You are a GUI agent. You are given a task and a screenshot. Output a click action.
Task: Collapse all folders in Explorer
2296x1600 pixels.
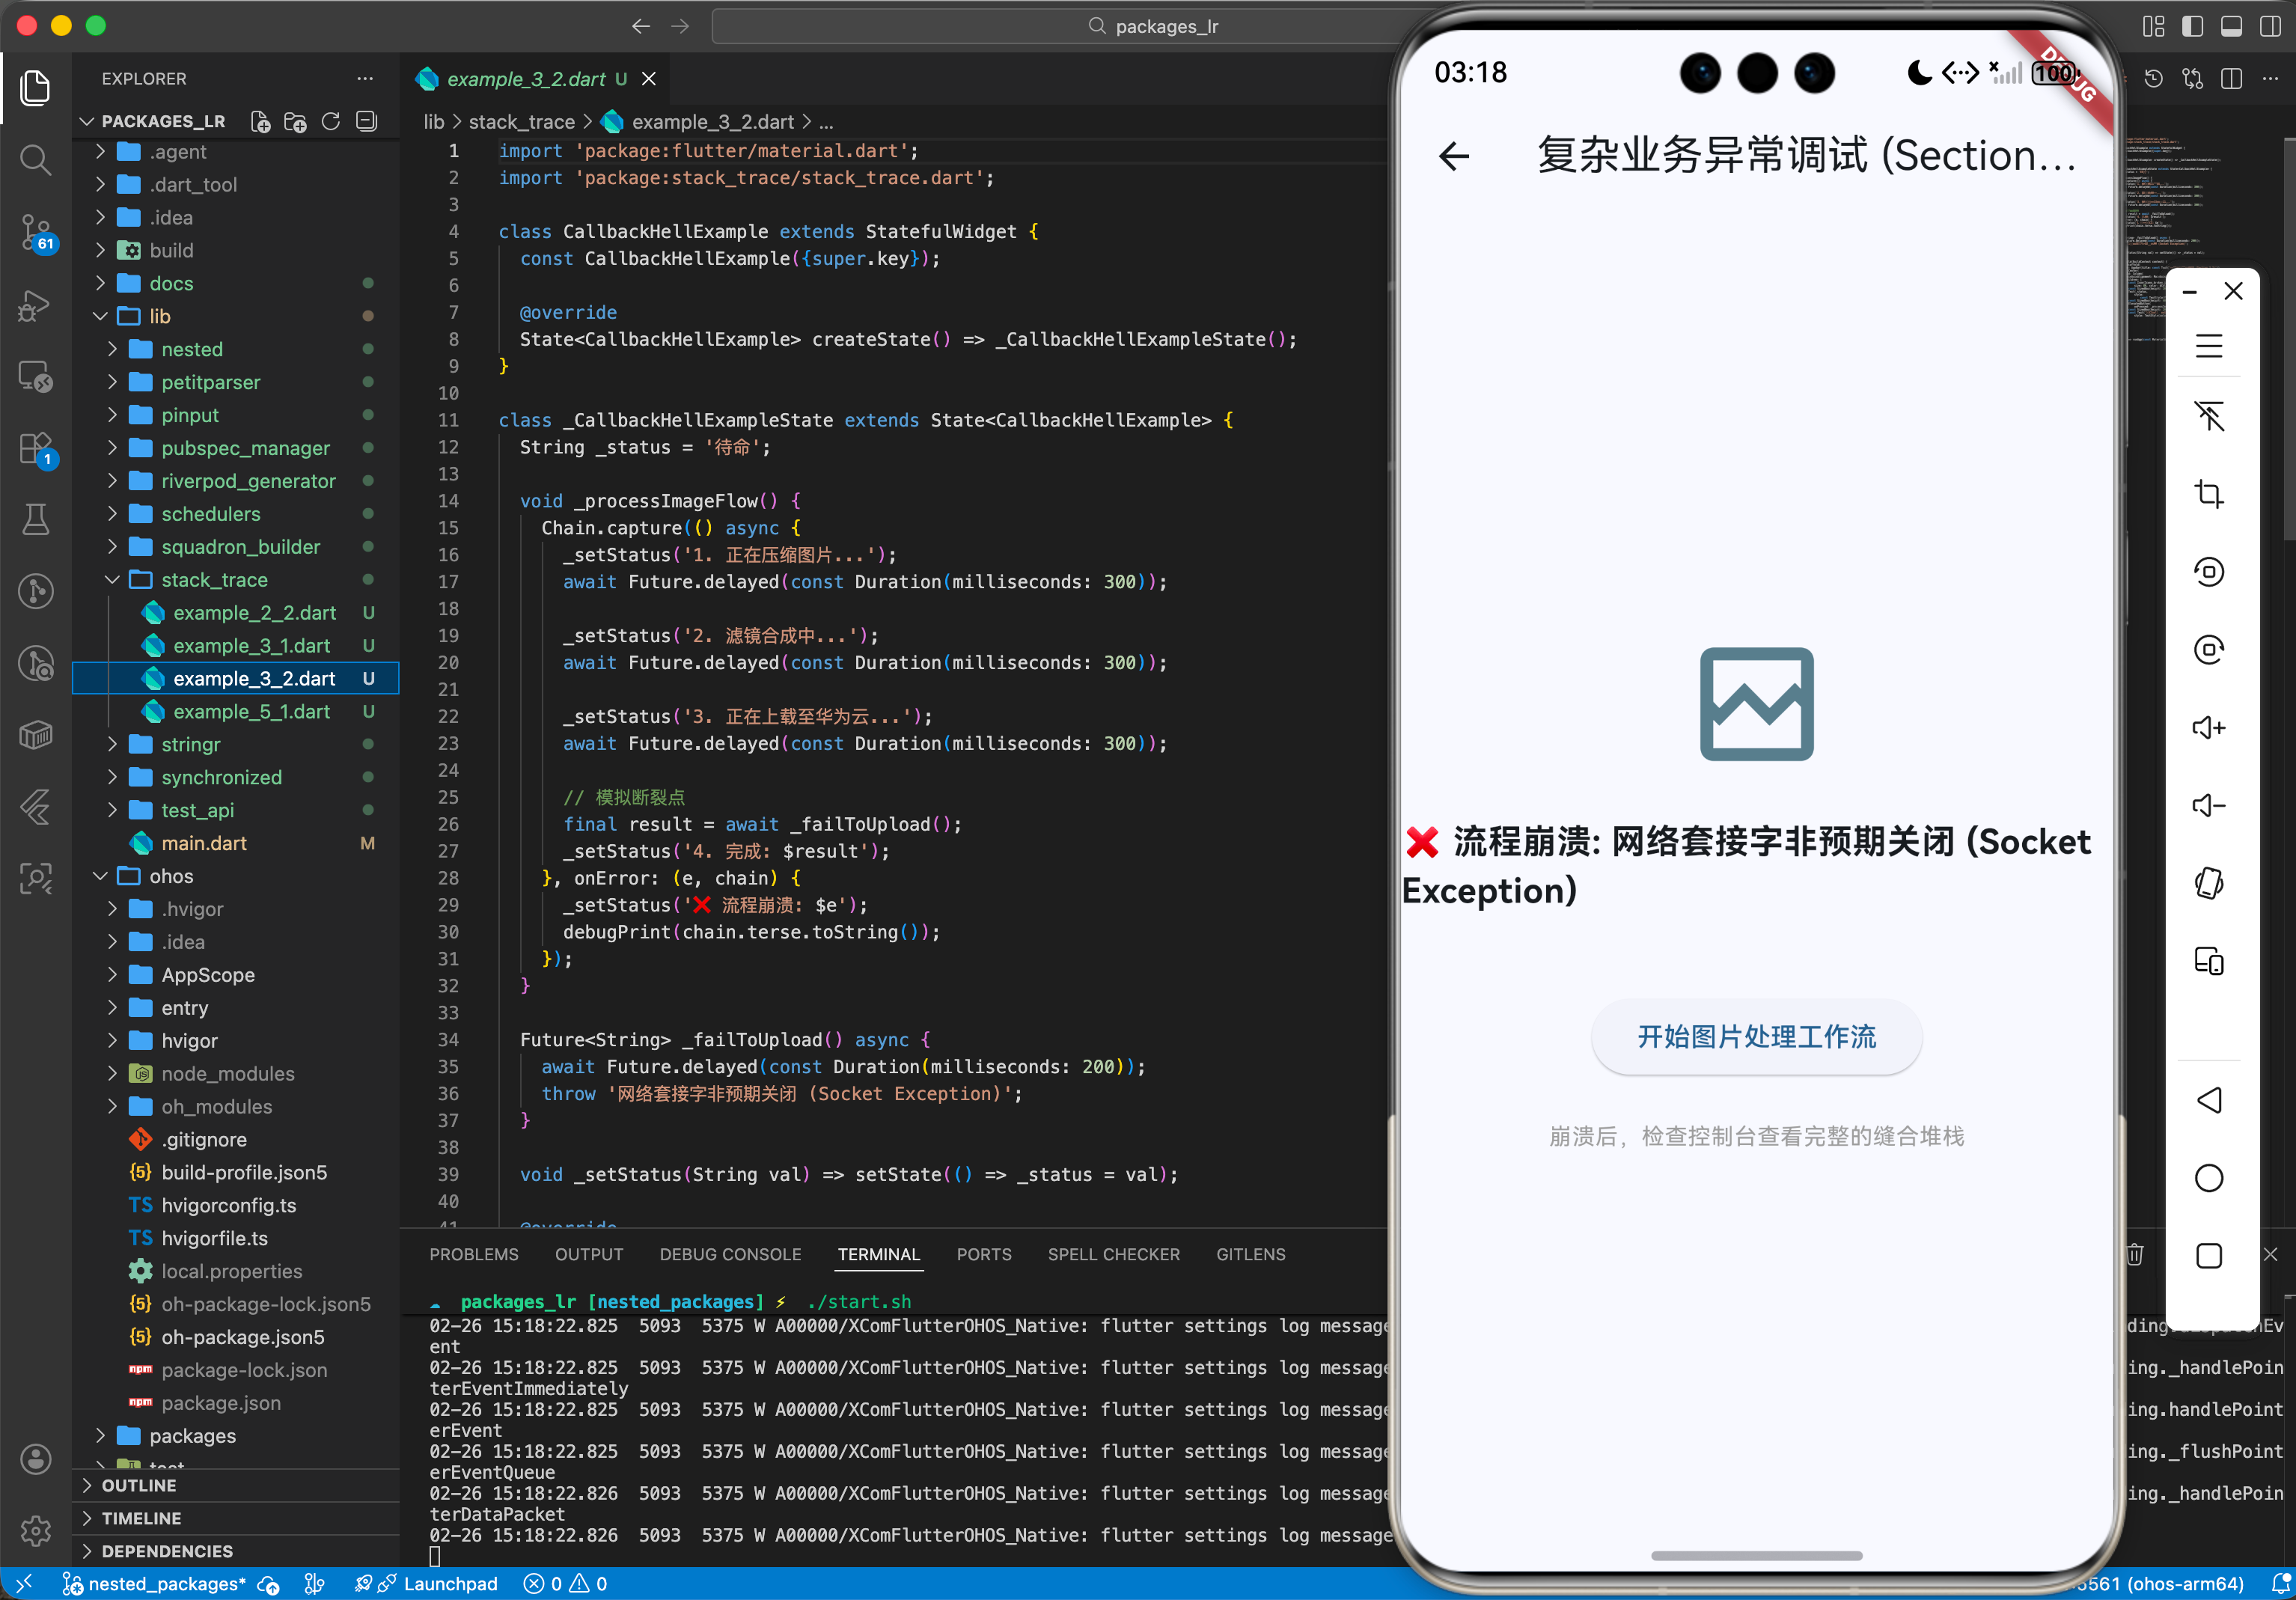click(x=367, y=122)
